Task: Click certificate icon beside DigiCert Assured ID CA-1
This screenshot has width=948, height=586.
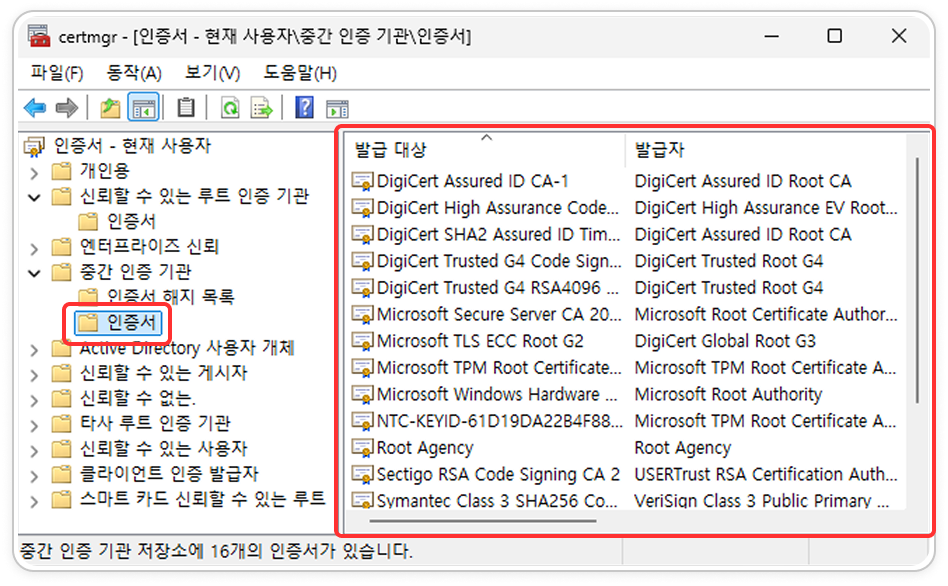Action: click(x=362, y=181)
